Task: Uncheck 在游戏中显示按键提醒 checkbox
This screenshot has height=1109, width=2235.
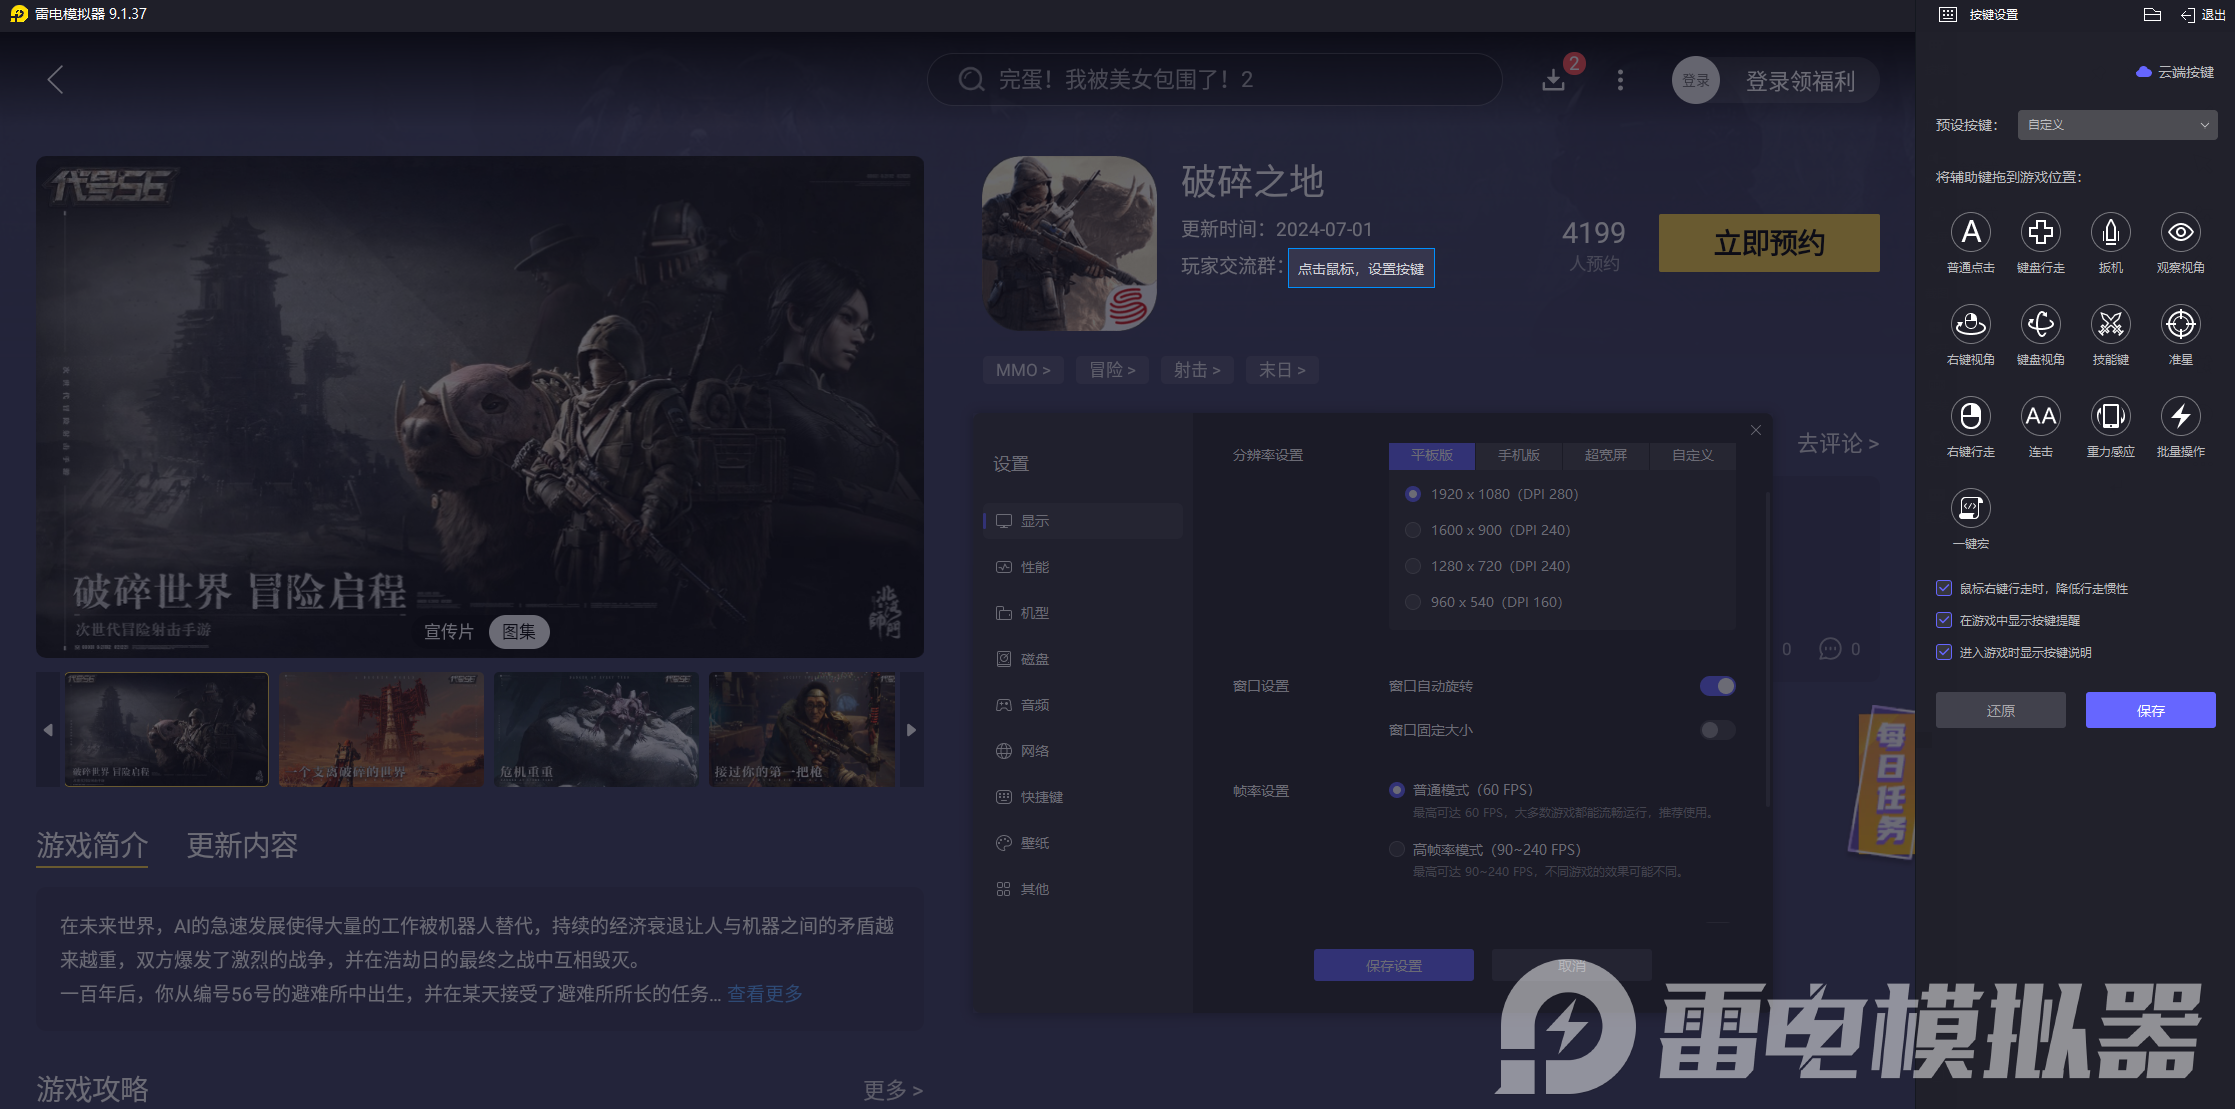Action: tap(1944, 620)
